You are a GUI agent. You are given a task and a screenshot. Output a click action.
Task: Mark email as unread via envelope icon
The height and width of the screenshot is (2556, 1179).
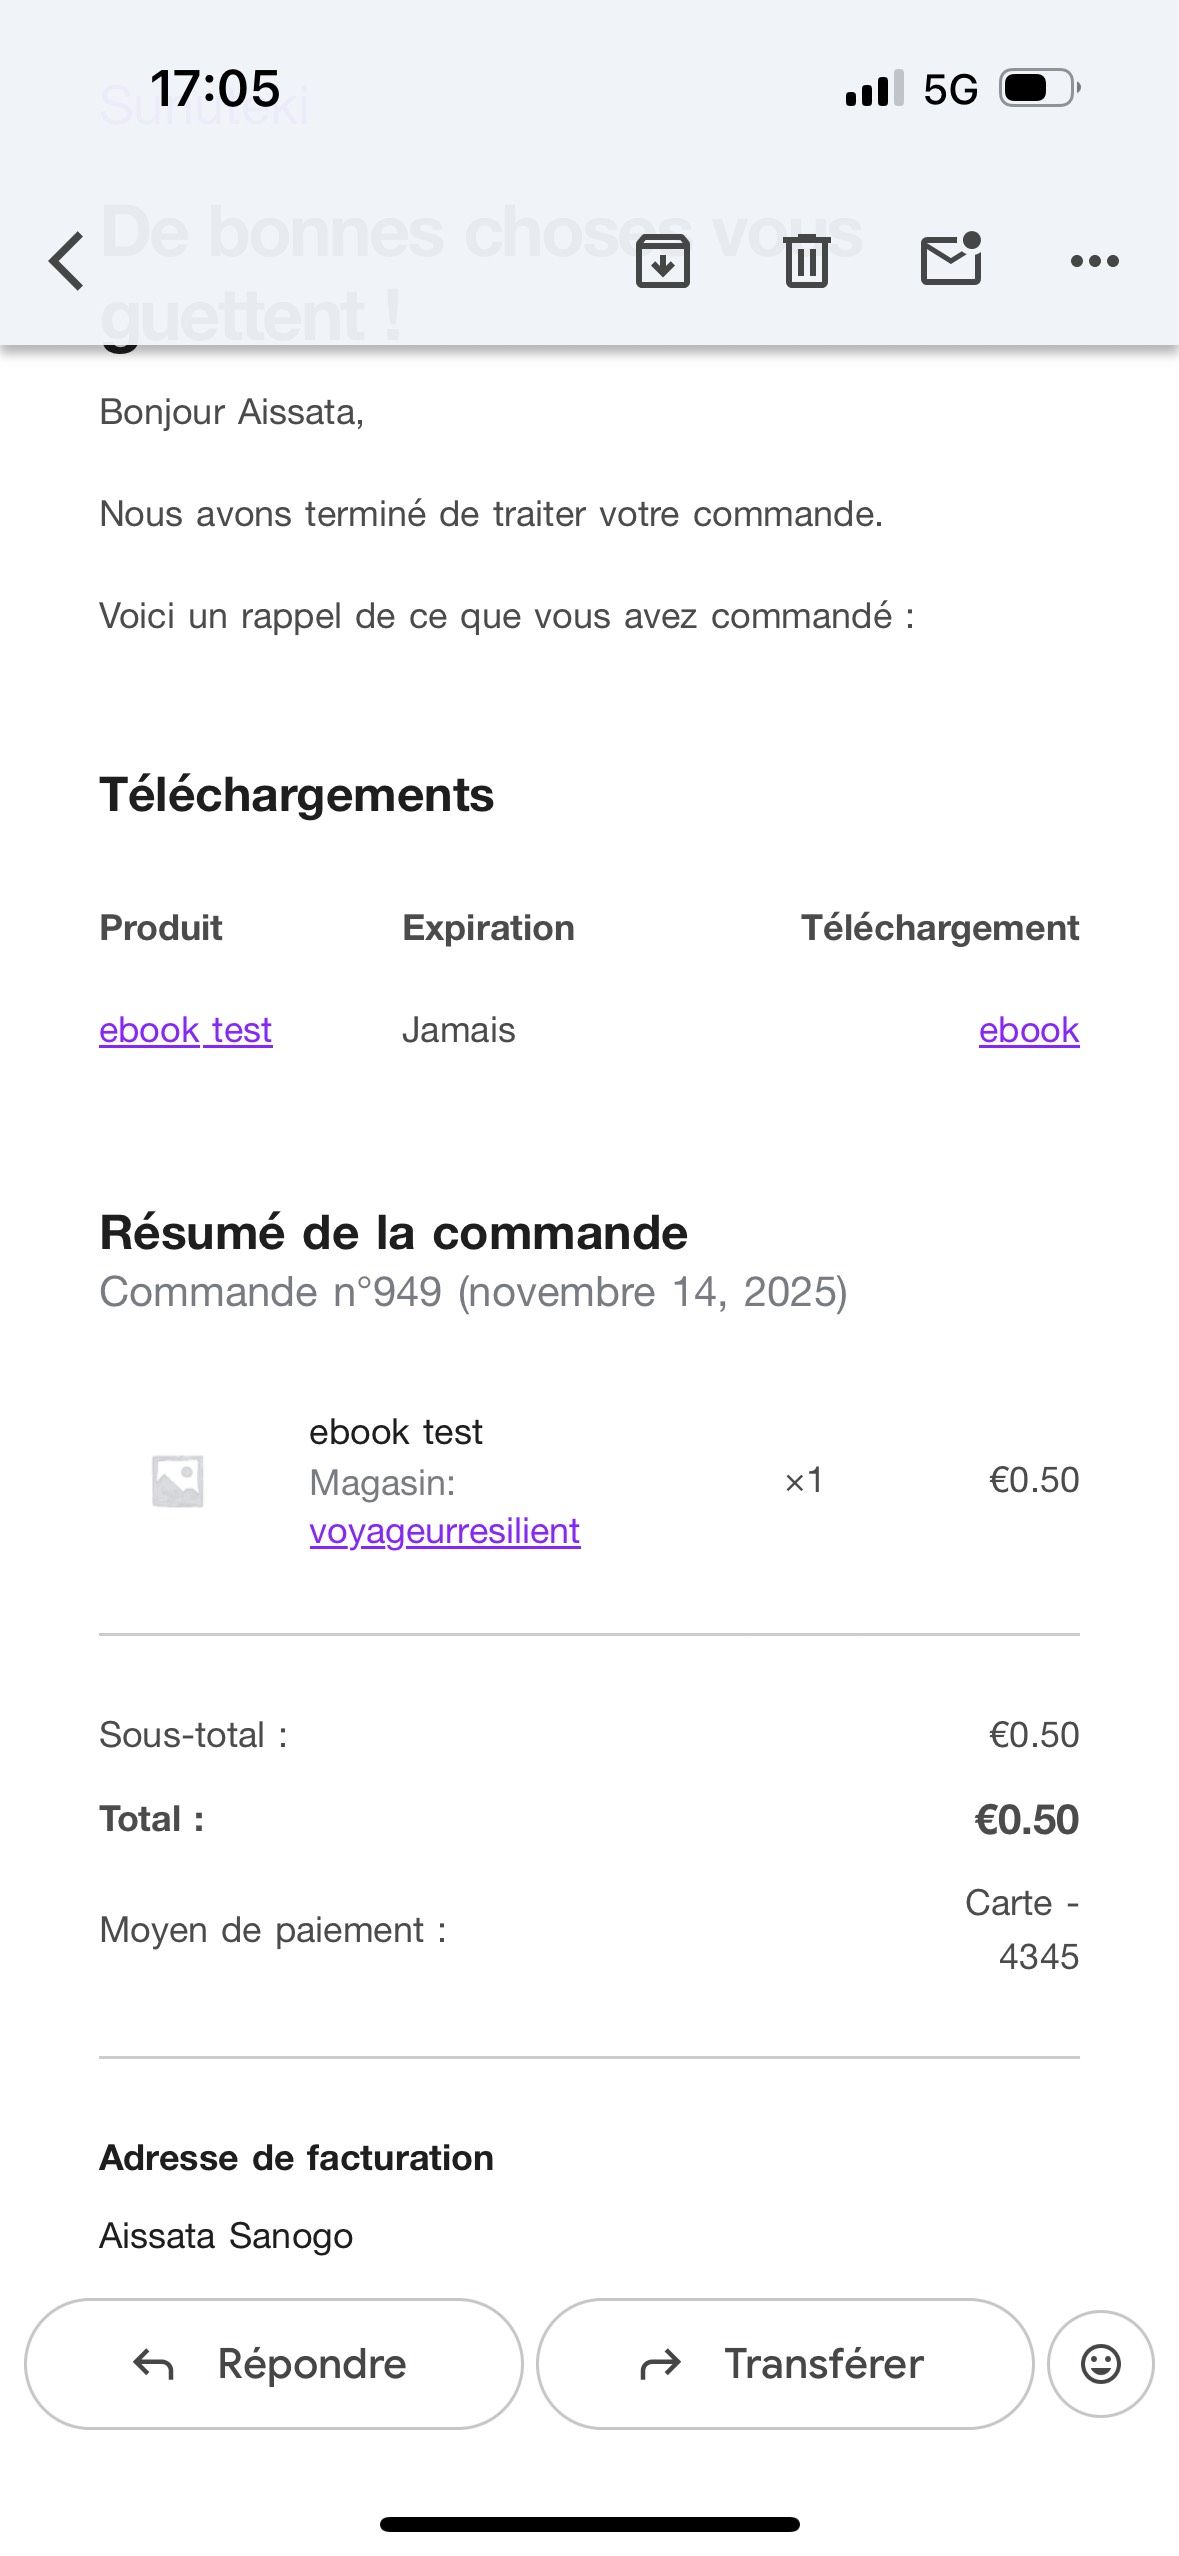tap(951, 260)
